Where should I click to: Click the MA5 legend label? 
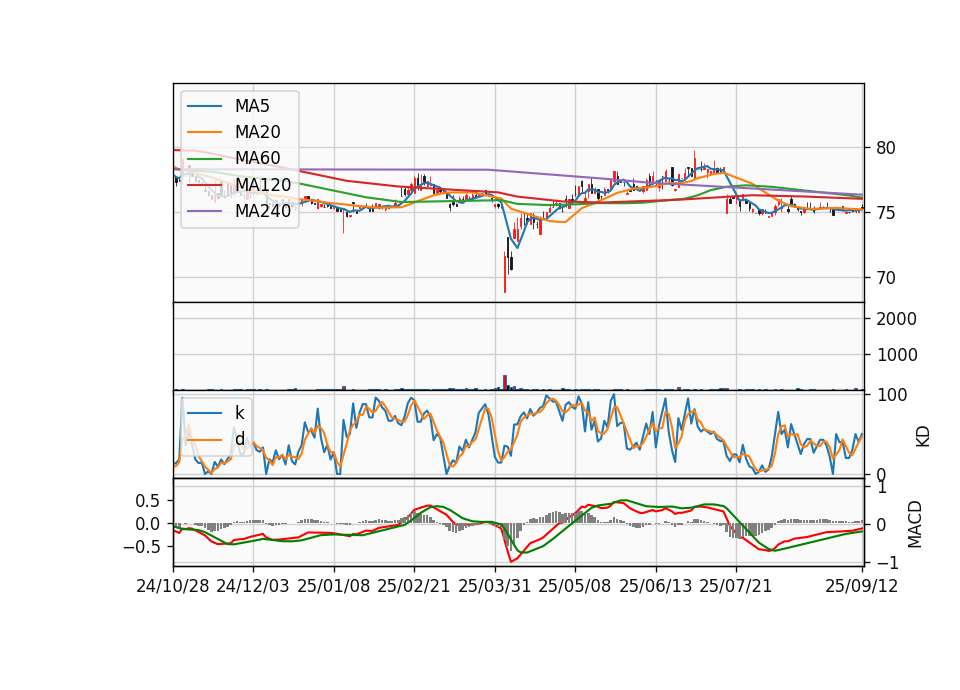[252, 106]
